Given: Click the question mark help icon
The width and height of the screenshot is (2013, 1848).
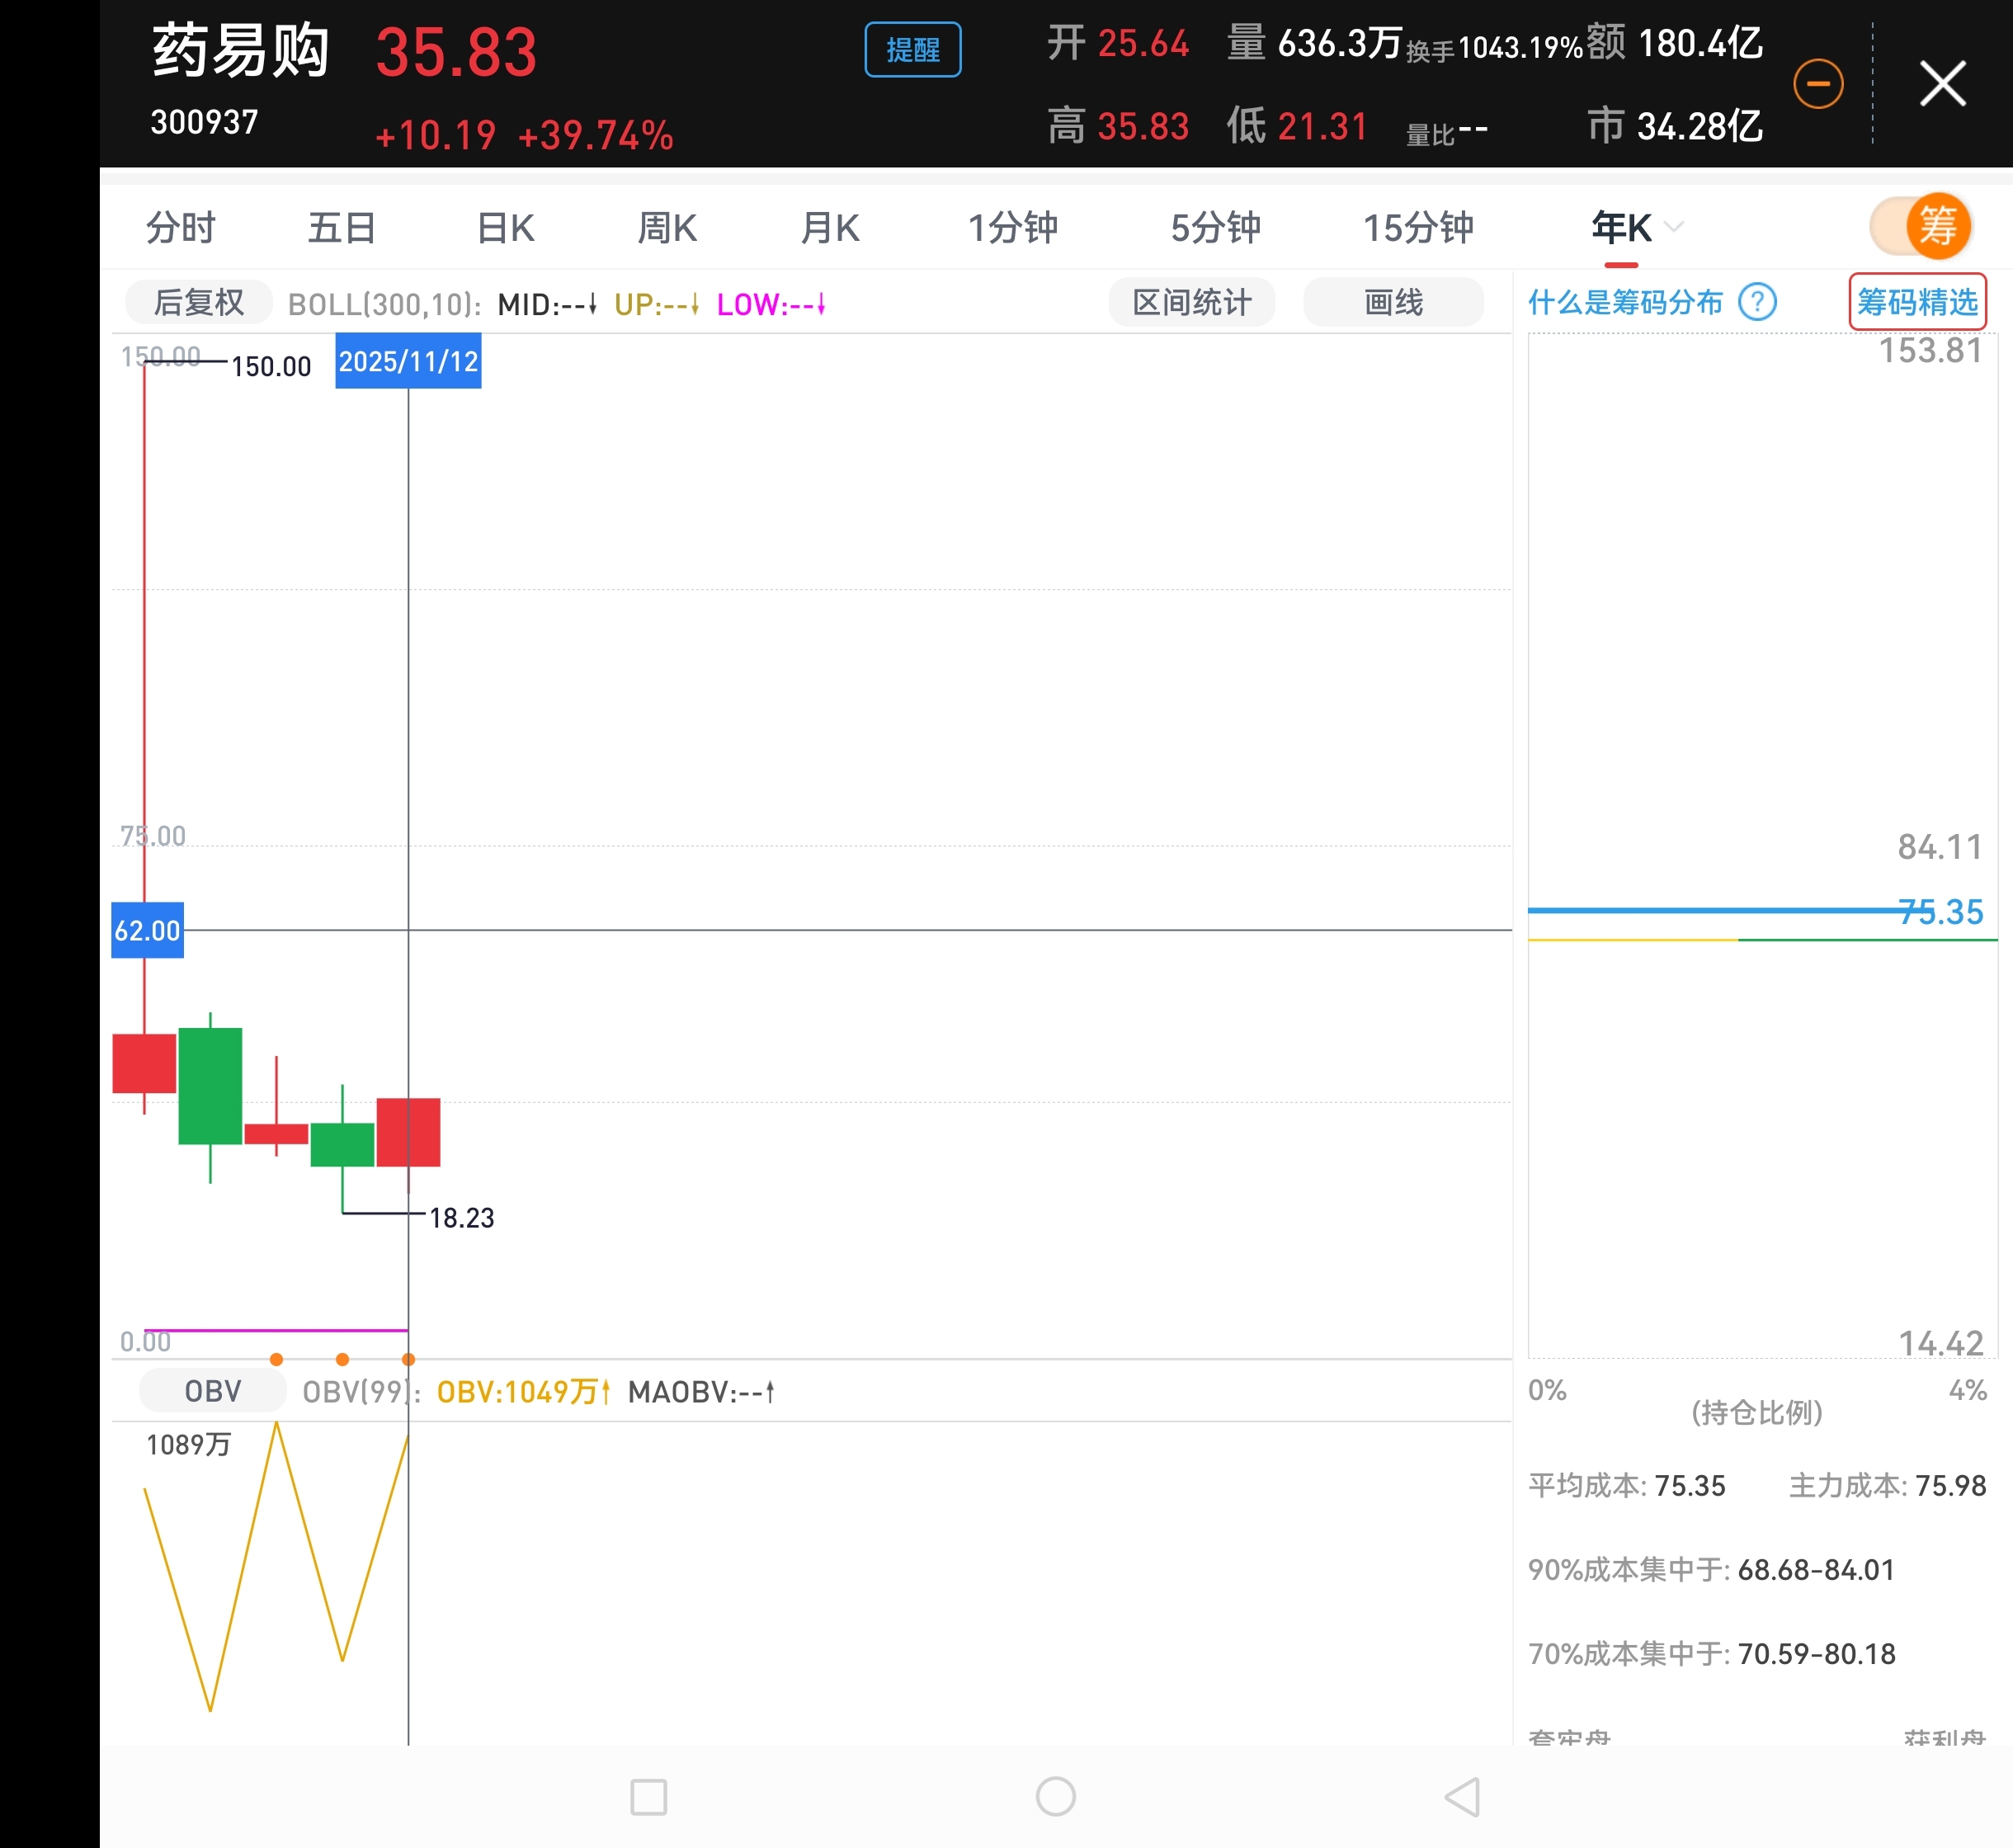Looking at the screenshot, I should [1757, 302].
